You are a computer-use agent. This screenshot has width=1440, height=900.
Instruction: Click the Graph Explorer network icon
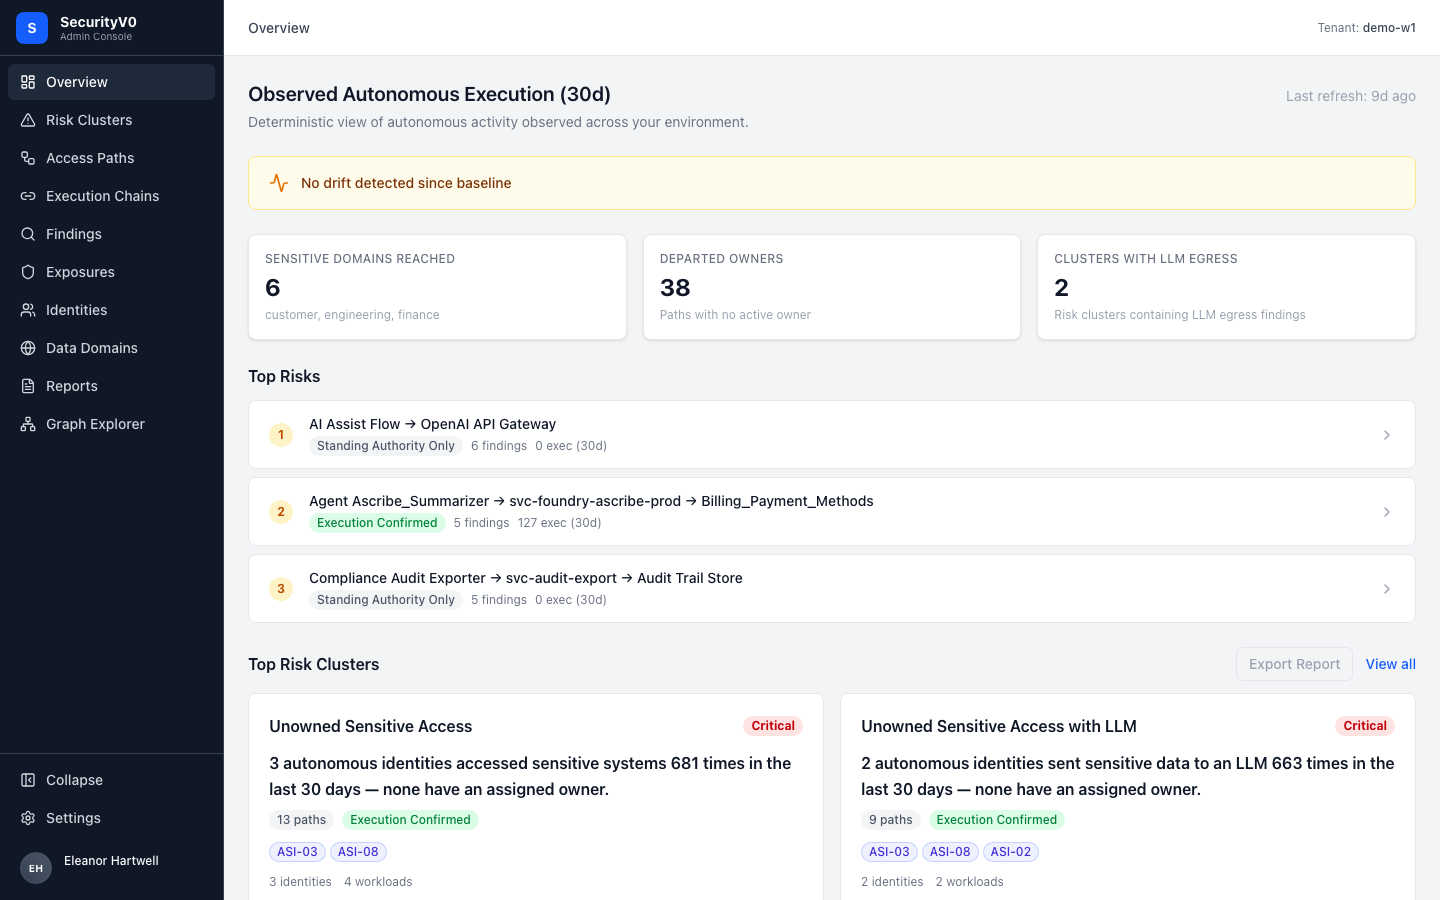(x=28, y=424)
